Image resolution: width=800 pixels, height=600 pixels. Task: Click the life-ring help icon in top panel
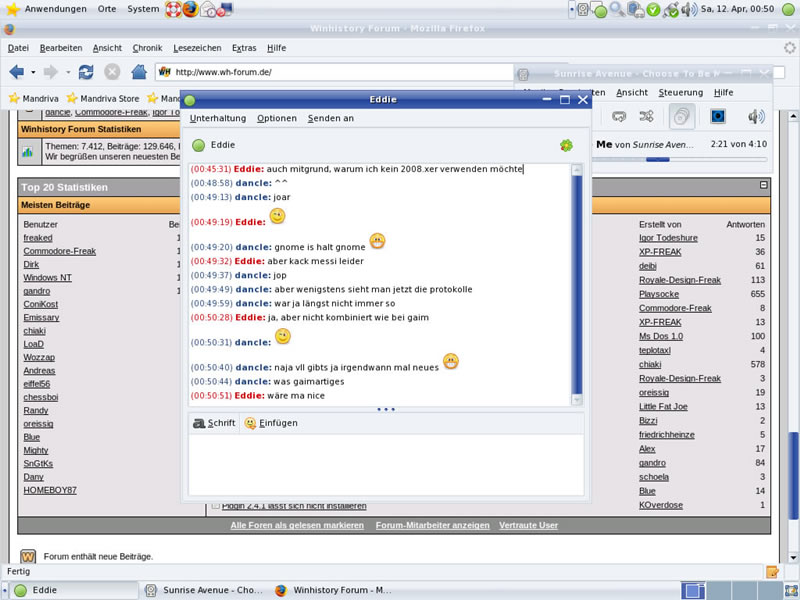[x=171, y=9]
